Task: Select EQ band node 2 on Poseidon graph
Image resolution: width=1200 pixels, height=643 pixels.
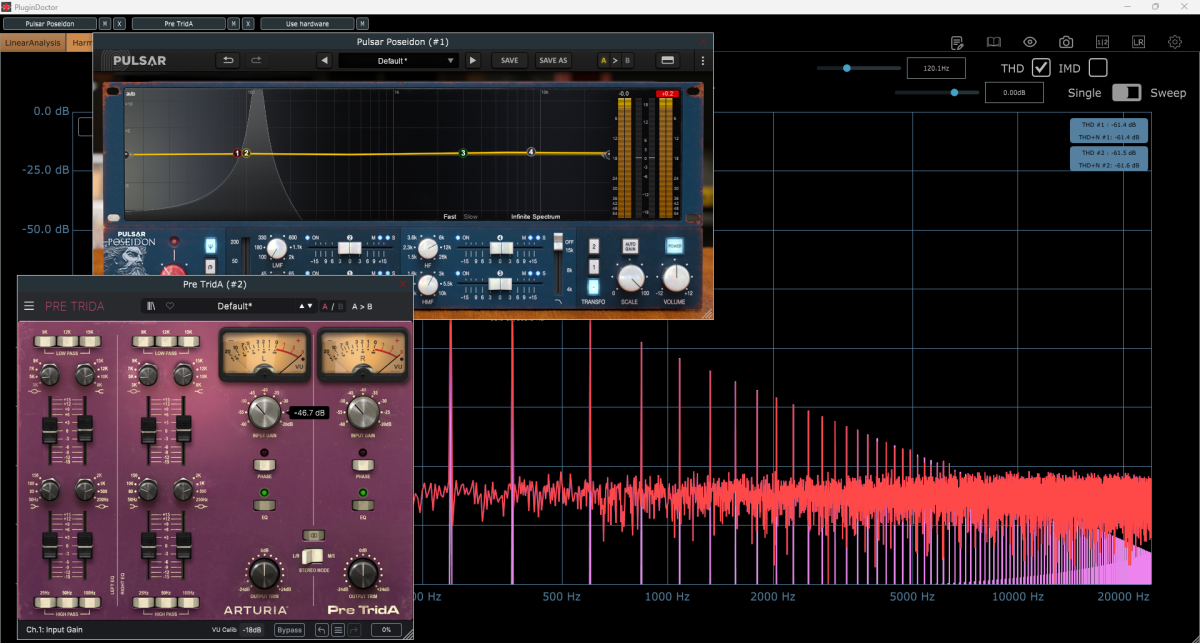Action: click(x=246, y=153)
